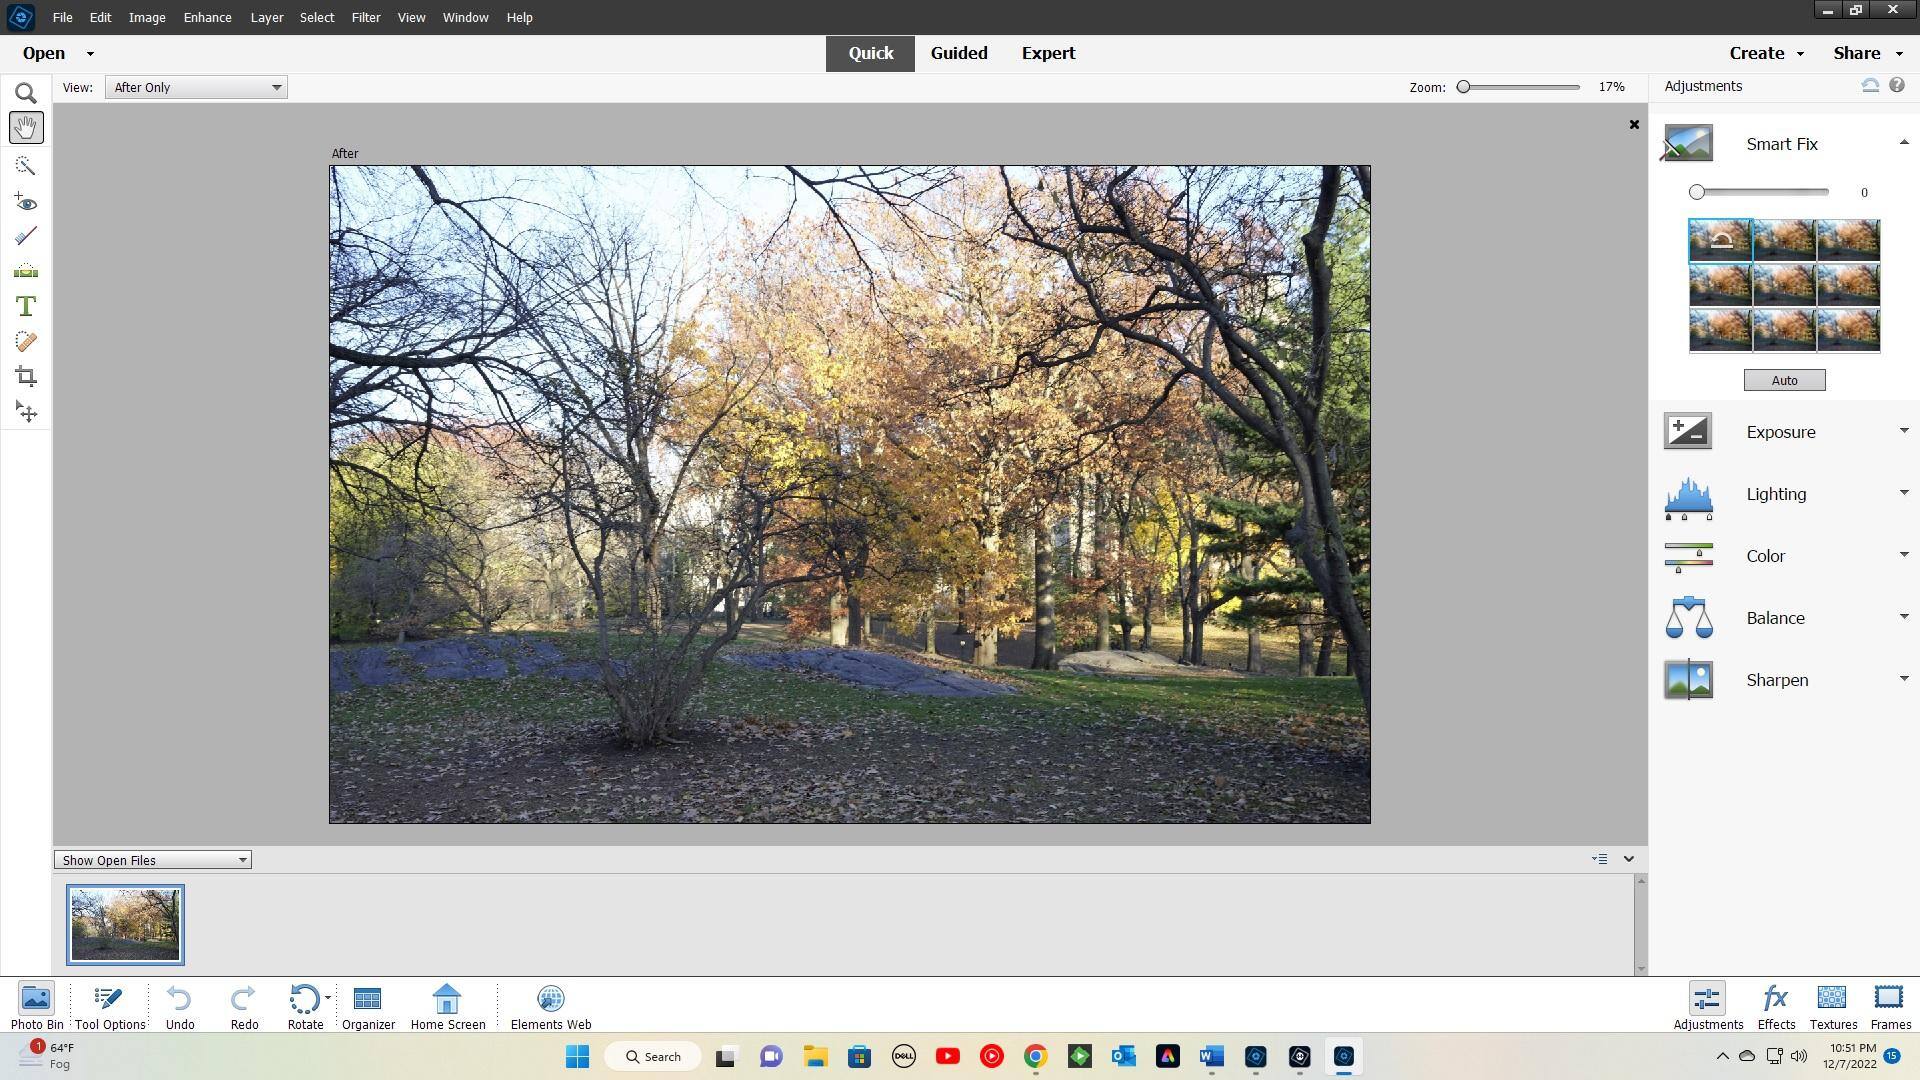Click the Auto Smart Fix button
The width and height of the screenshot is (1920, 1080).
point(1784,380)
